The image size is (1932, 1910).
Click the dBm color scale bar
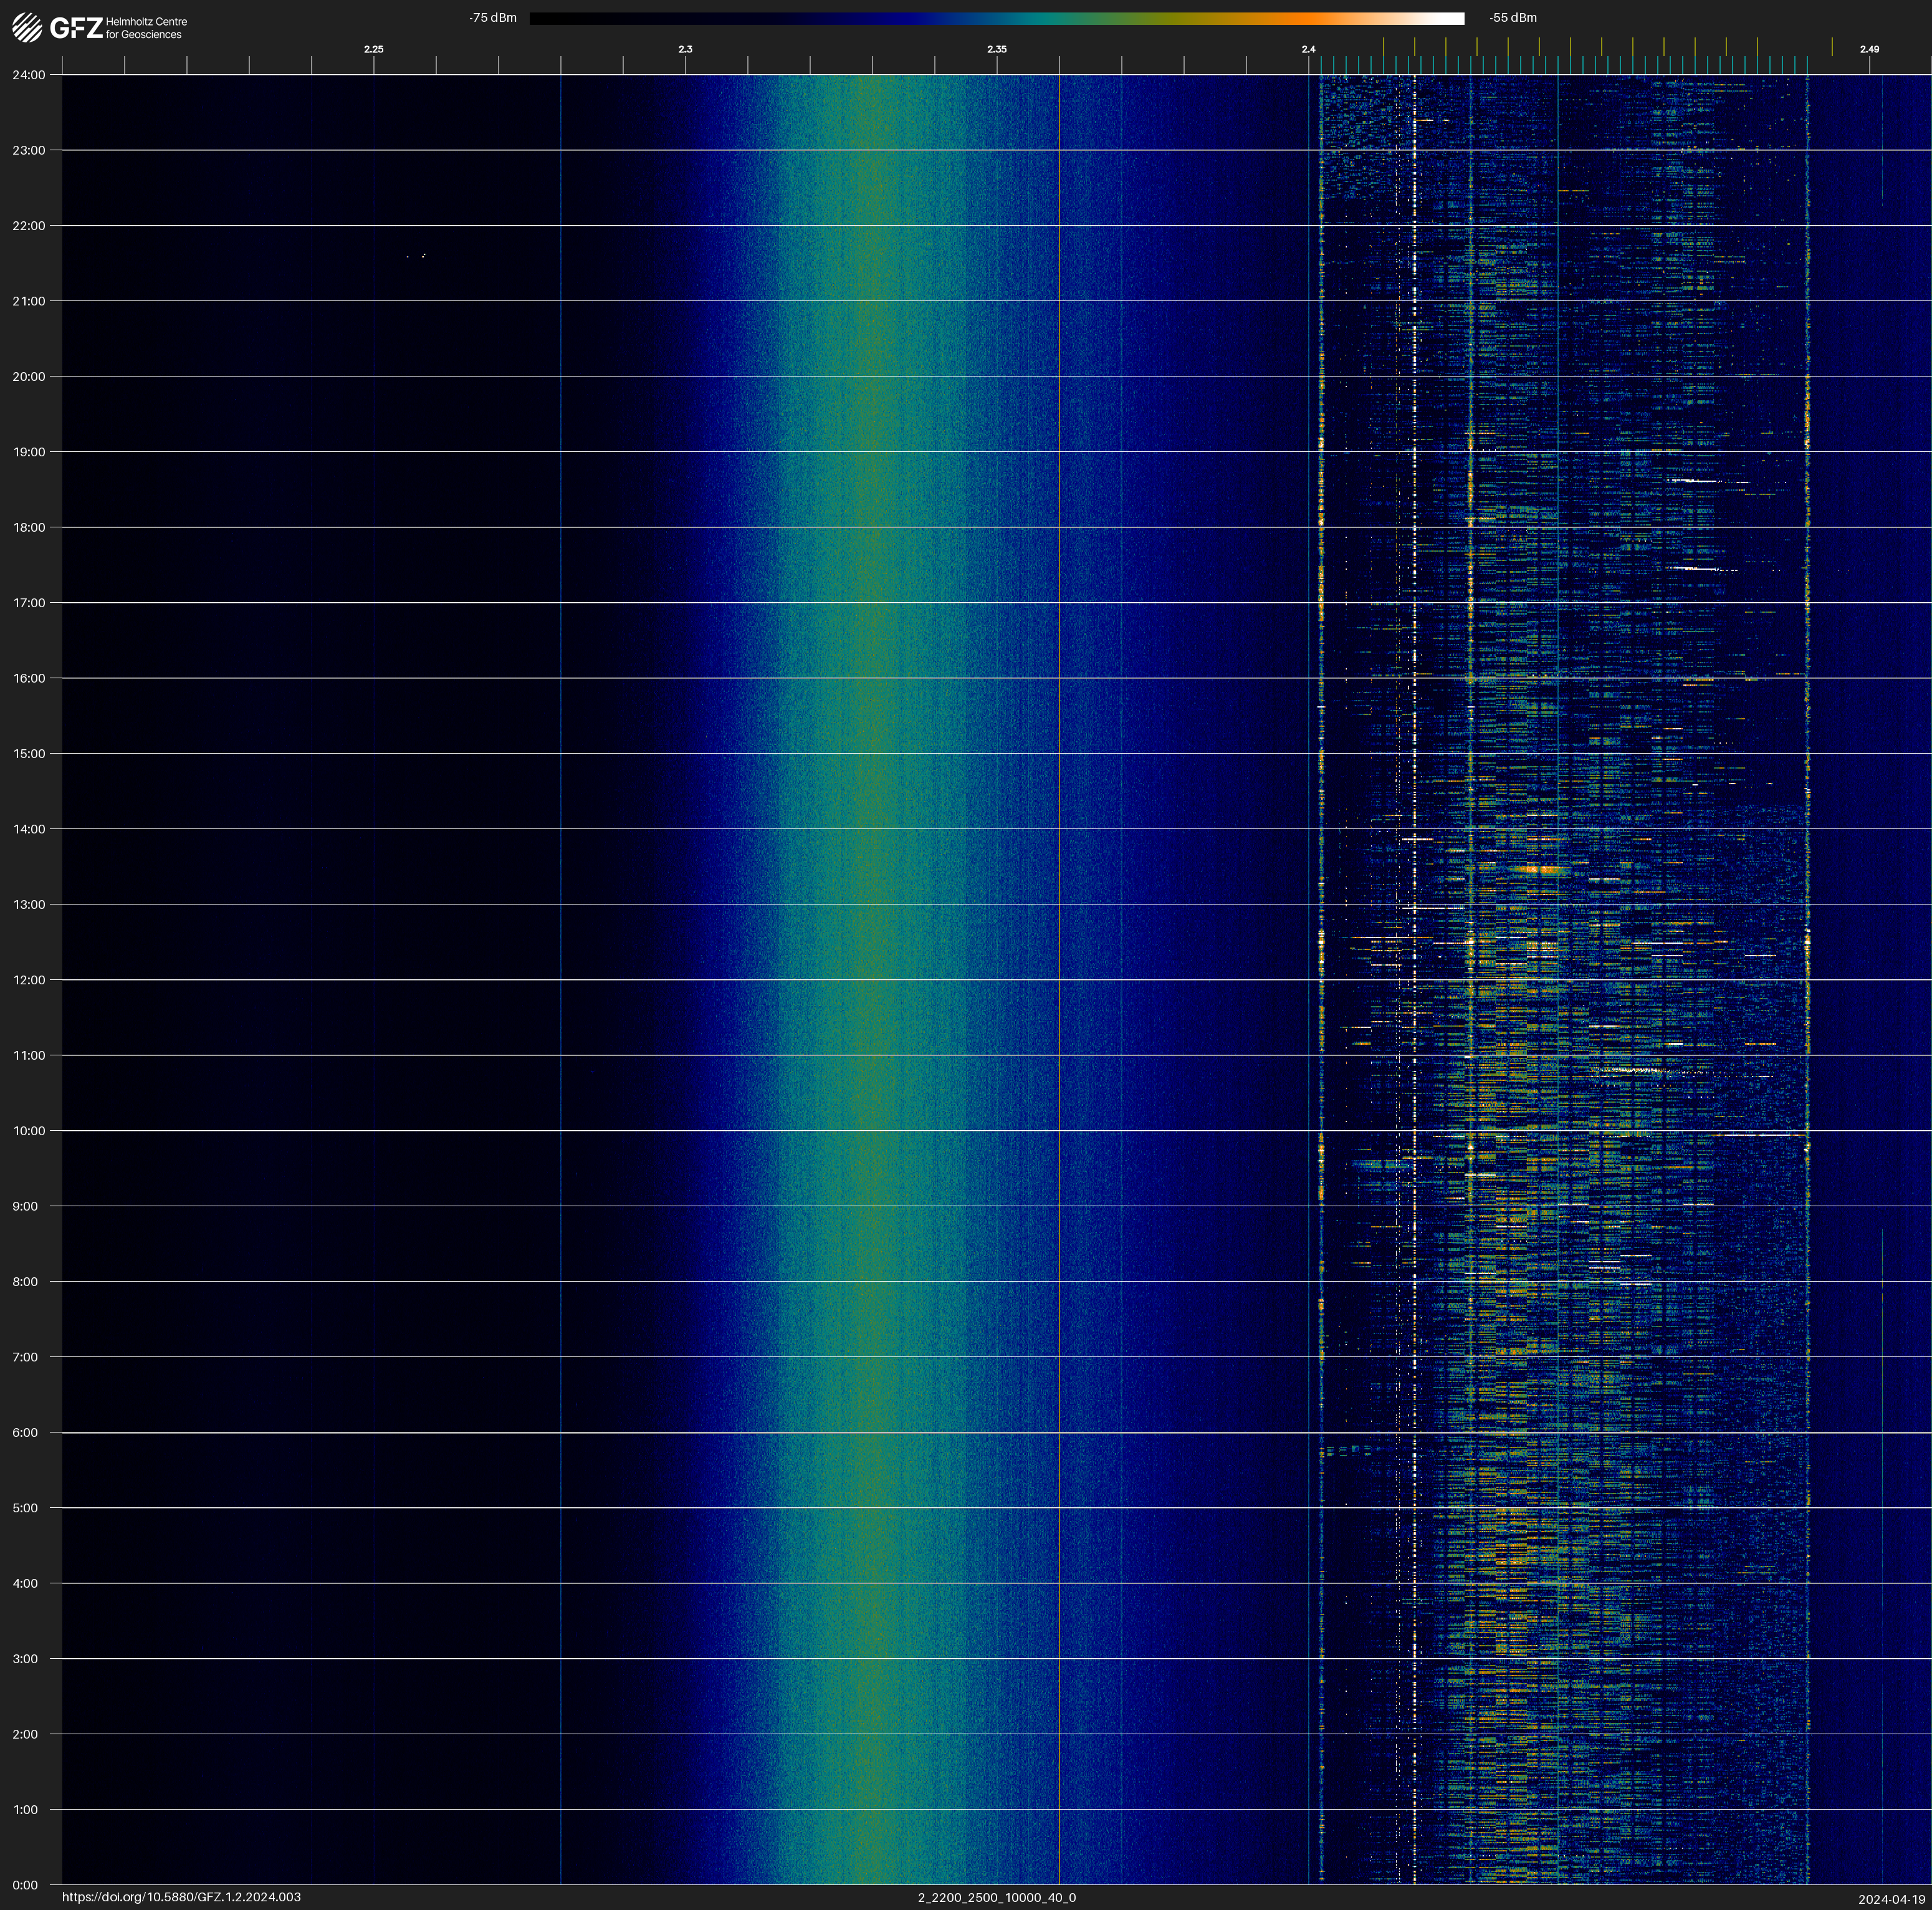coord(996,18)
